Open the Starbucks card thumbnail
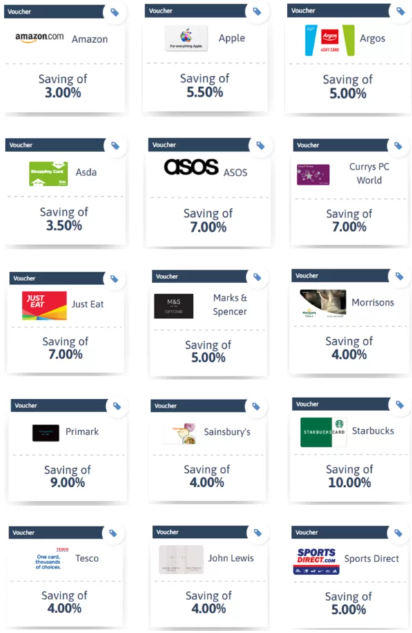This screenshot has height=633, width=412. tap(323, 432)
